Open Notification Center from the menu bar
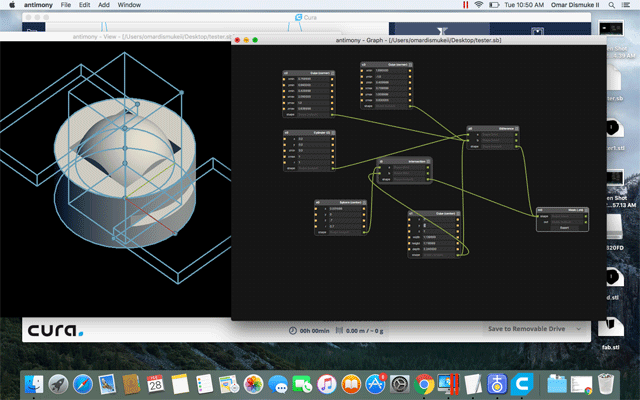Screen dimensions: 640x400 click(626, 5)
